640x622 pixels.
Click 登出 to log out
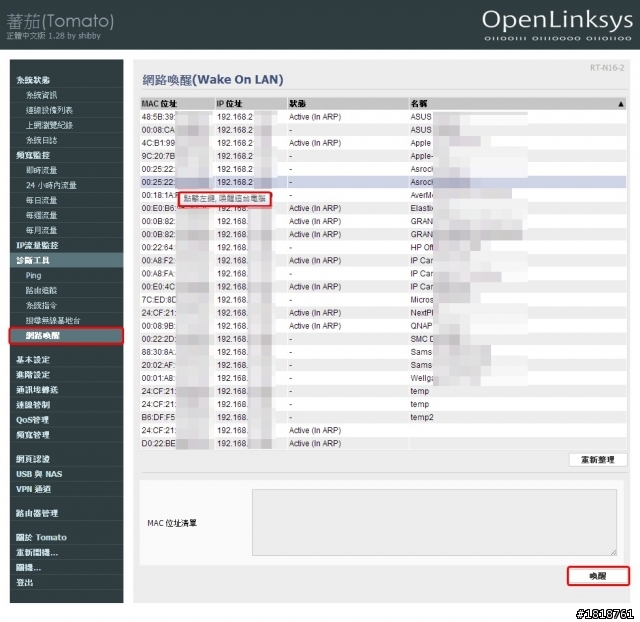tap(24, 582)
